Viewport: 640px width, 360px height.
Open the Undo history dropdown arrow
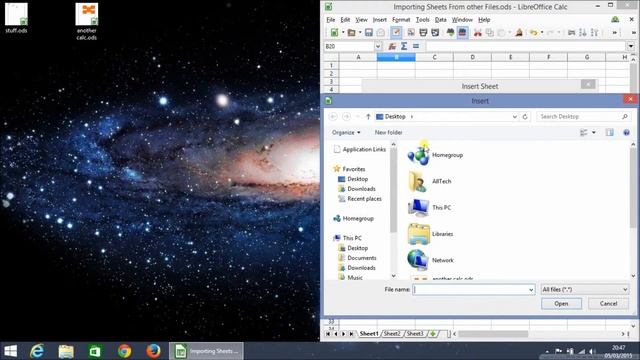(542, 33)
